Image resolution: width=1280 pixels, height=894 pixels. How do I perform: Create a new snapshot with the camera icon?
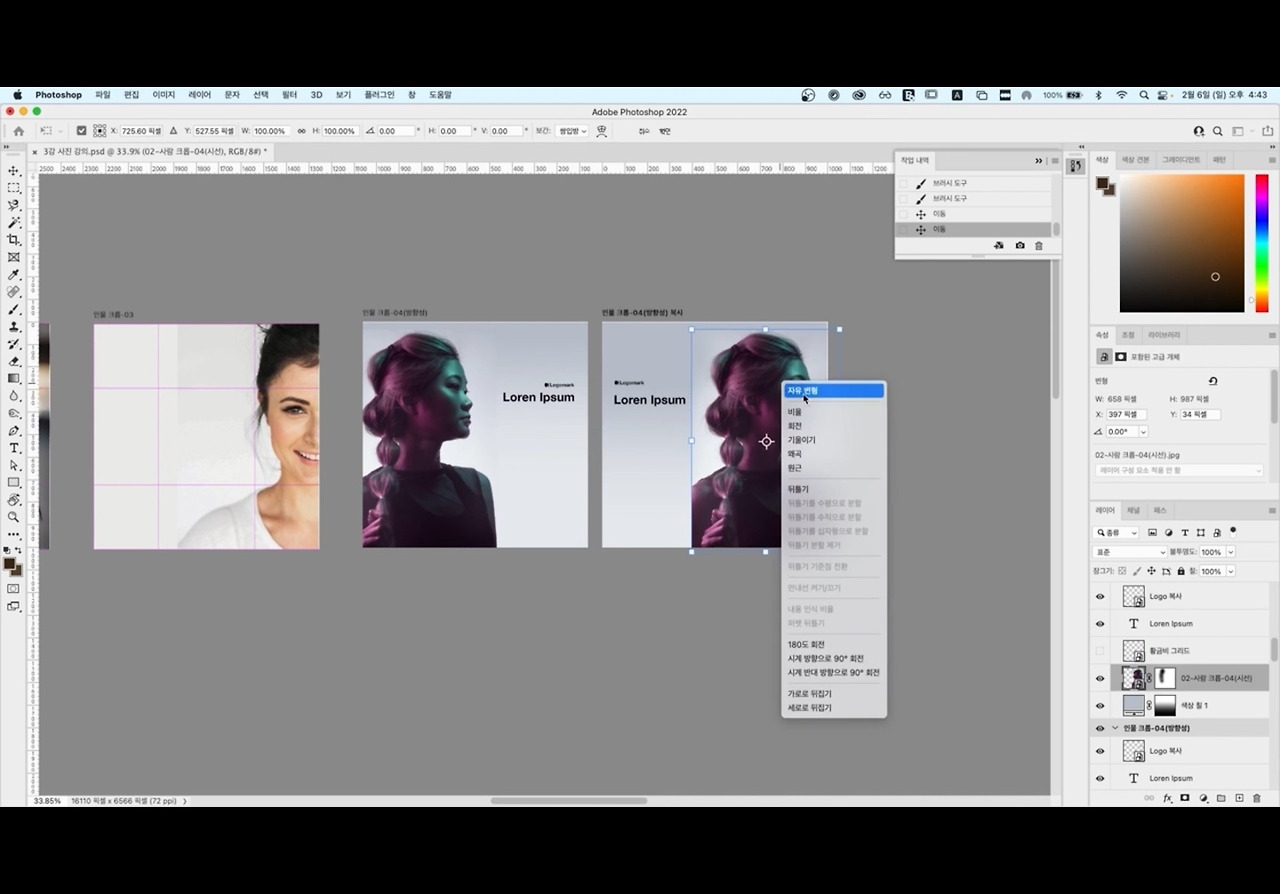[x=1019, y=246]
